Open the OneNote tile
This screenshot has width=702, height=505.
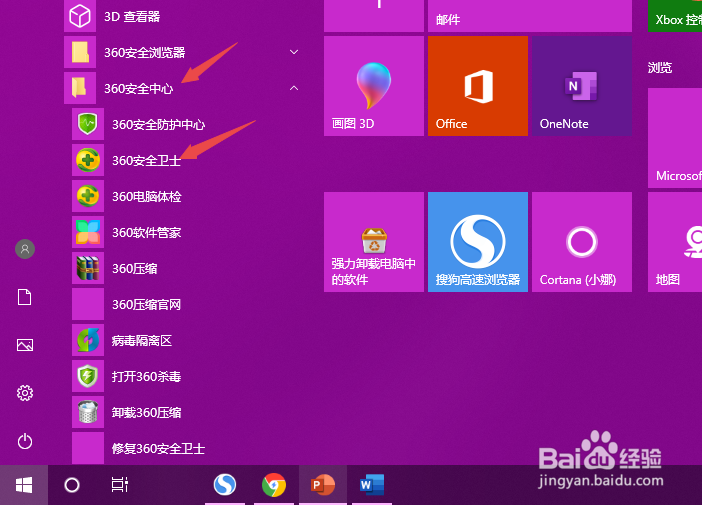click(x=582, y=86)
